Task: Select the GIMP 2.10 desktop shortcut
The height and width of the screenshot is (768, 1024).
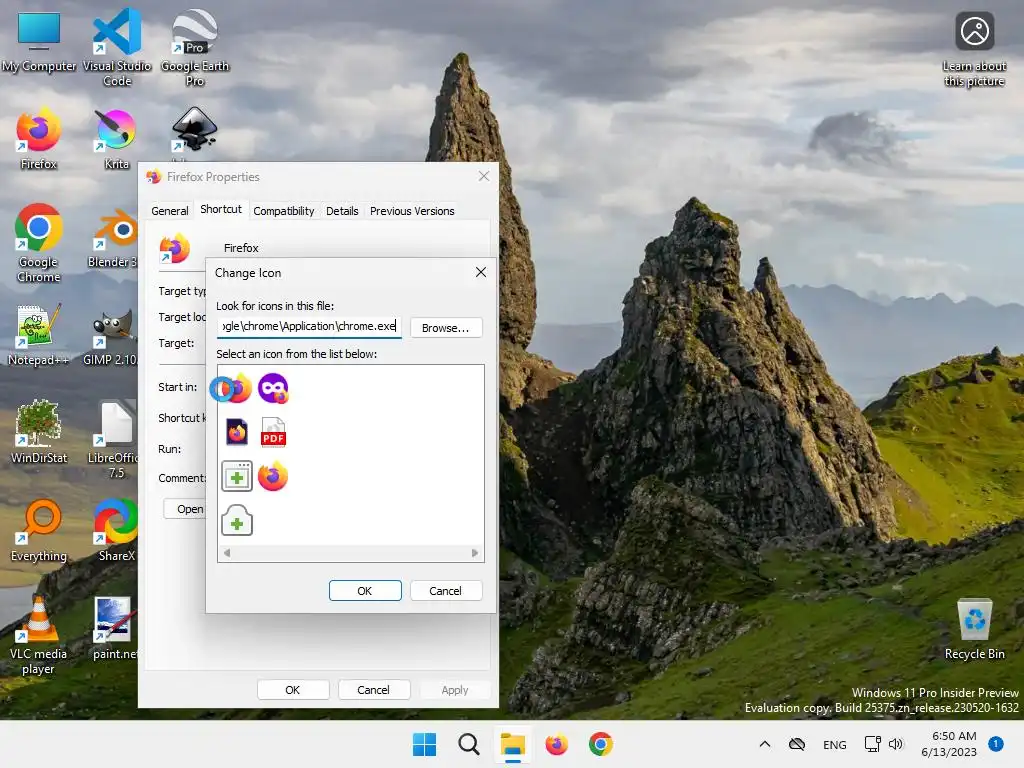Action: point(111,336)
